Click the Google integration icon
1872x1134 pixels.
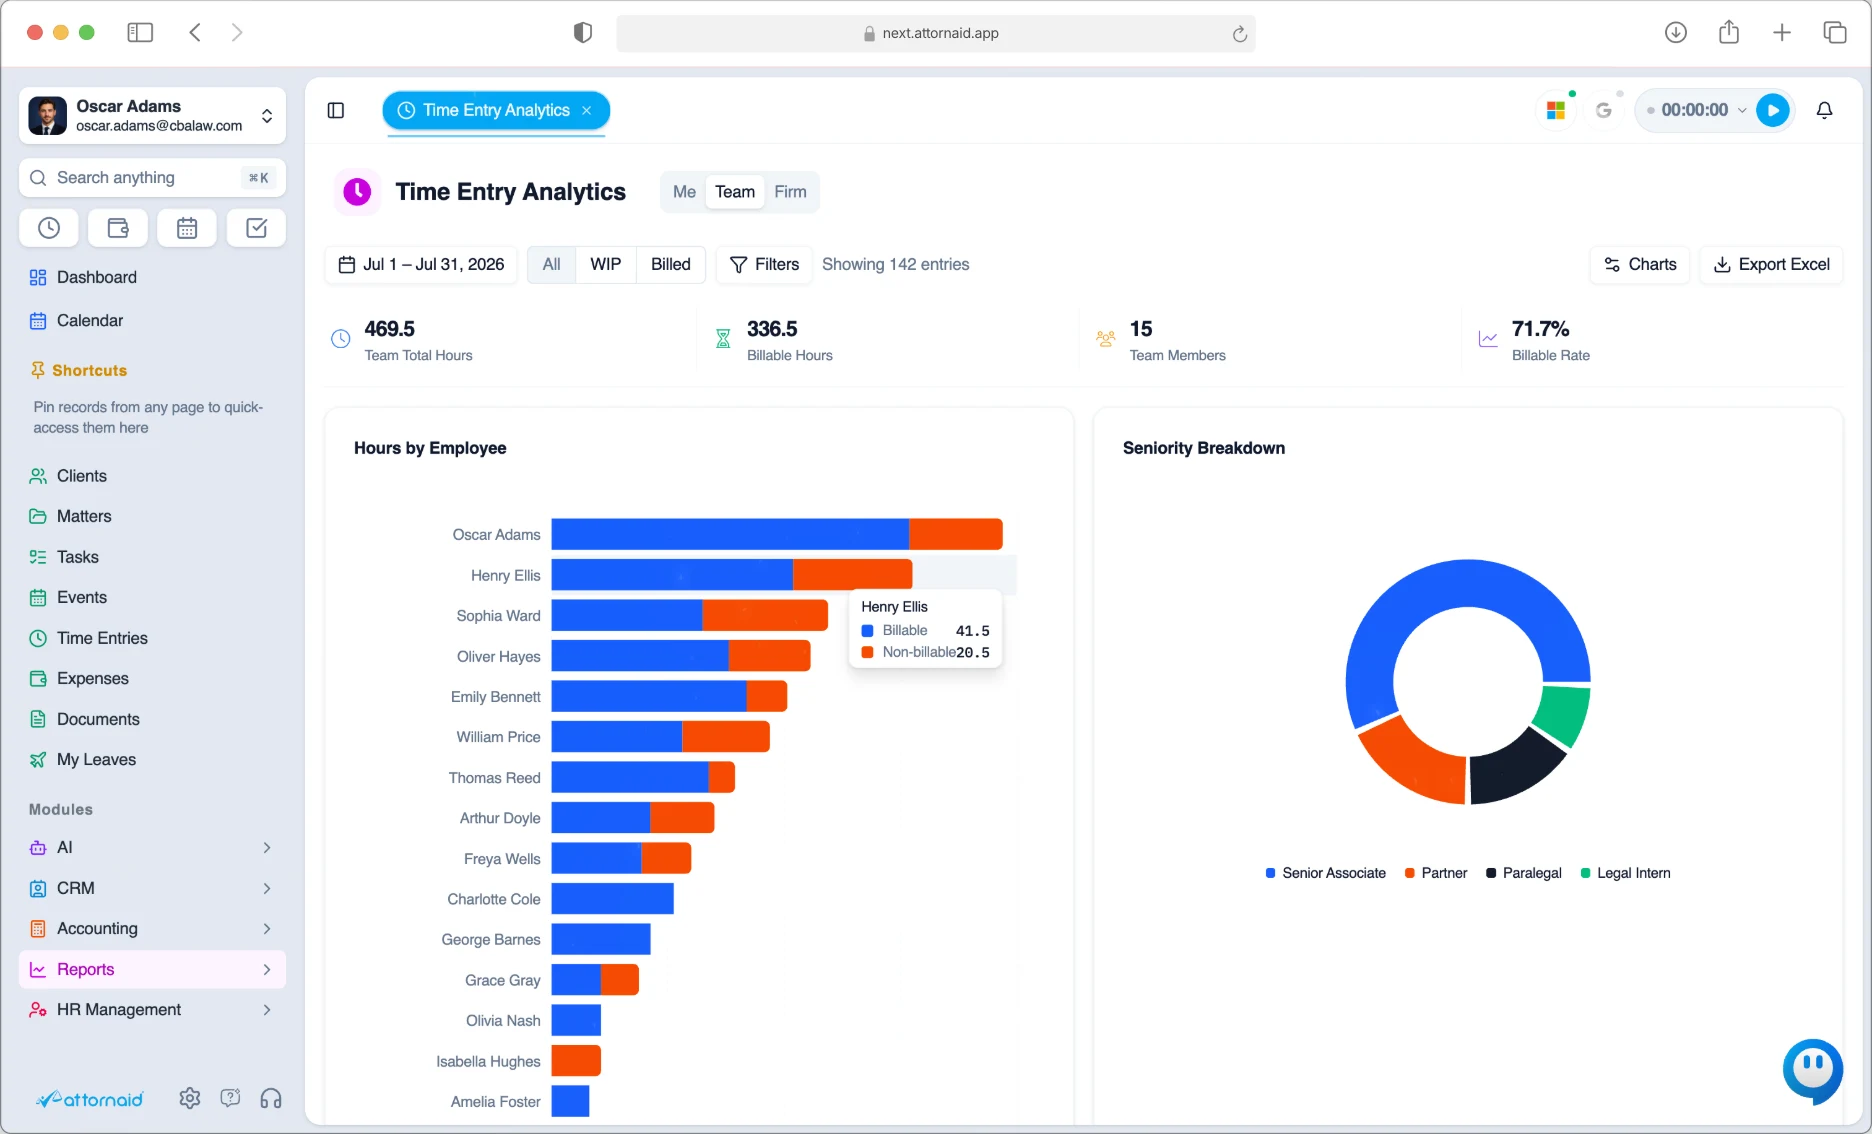click(x=1604, y=110)
